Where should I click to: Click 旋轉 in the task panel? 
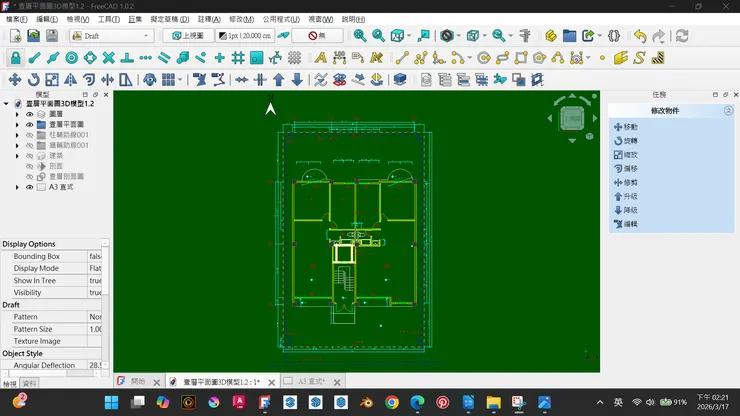click(x=630, y=141)
